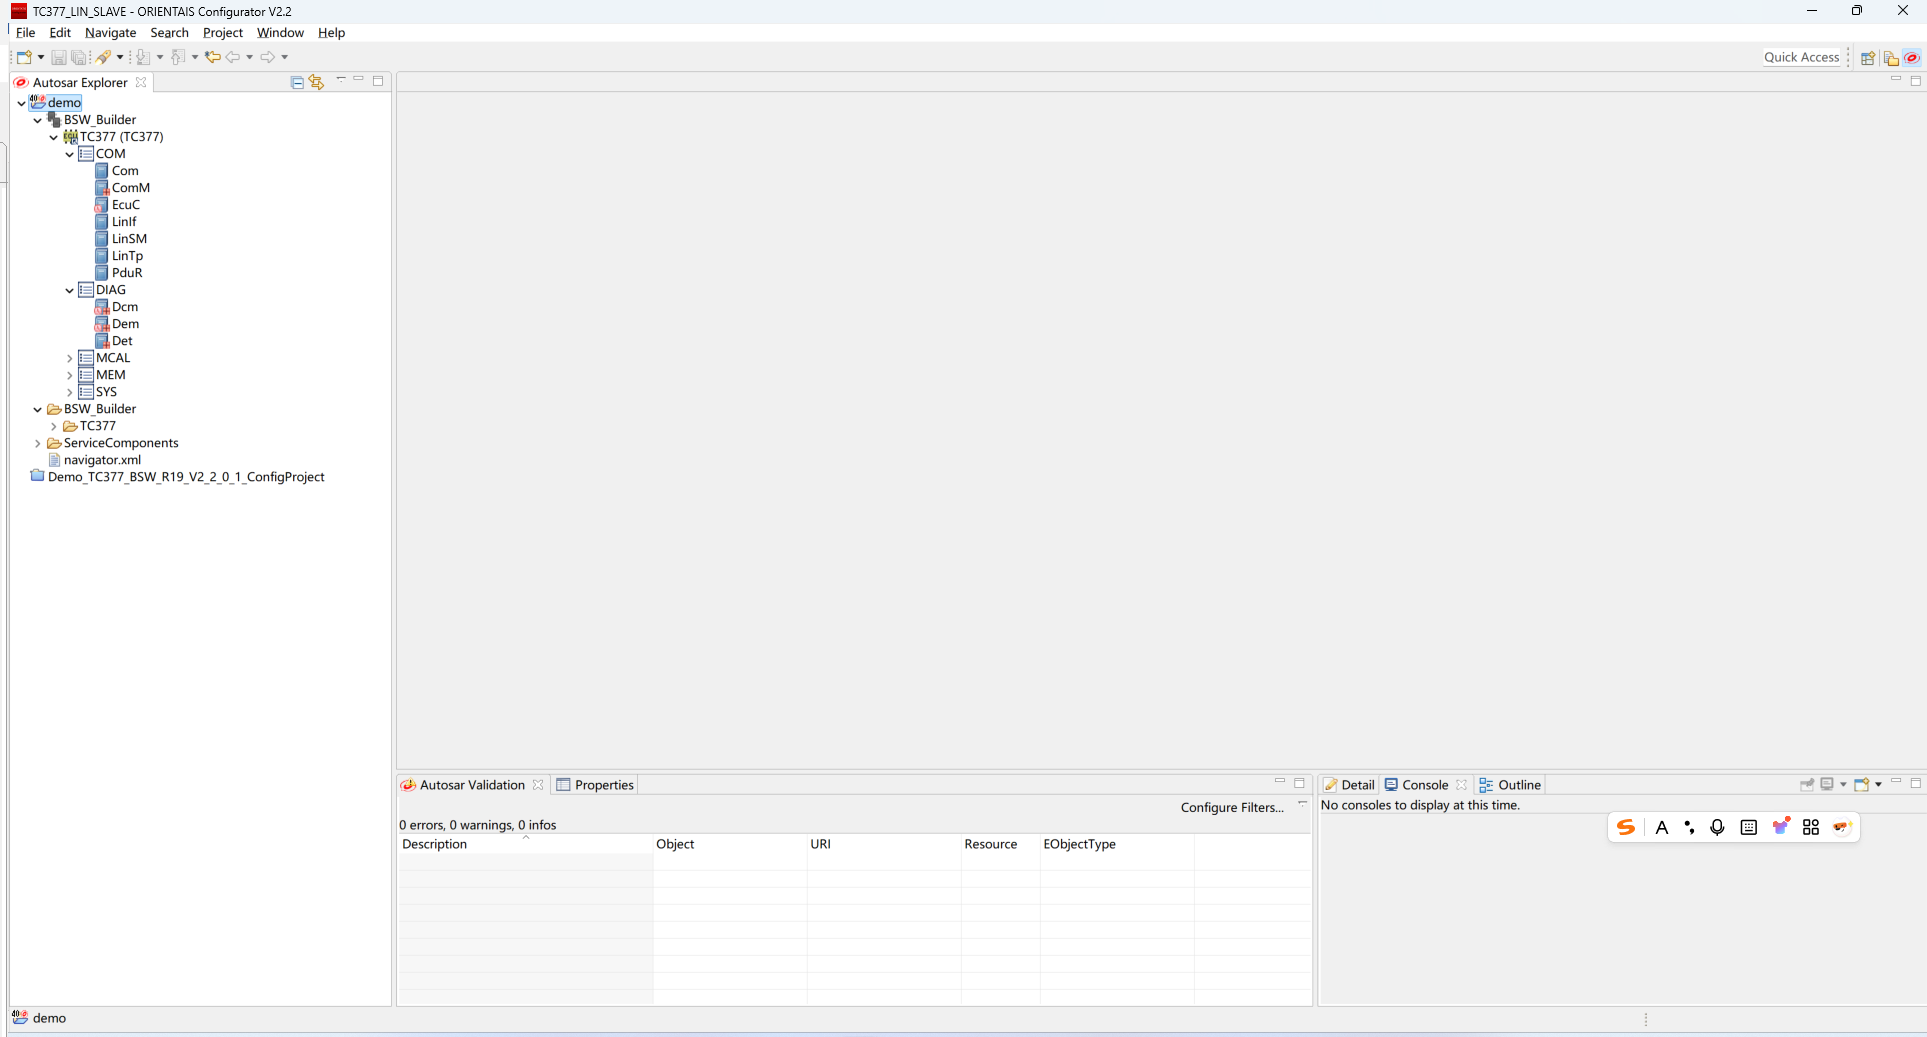The width and height of the screenshot is (1927, 1037).
Task: Select the AUTOSAR perspective button
Action: pyautogui.click(x=1912, y=58)
